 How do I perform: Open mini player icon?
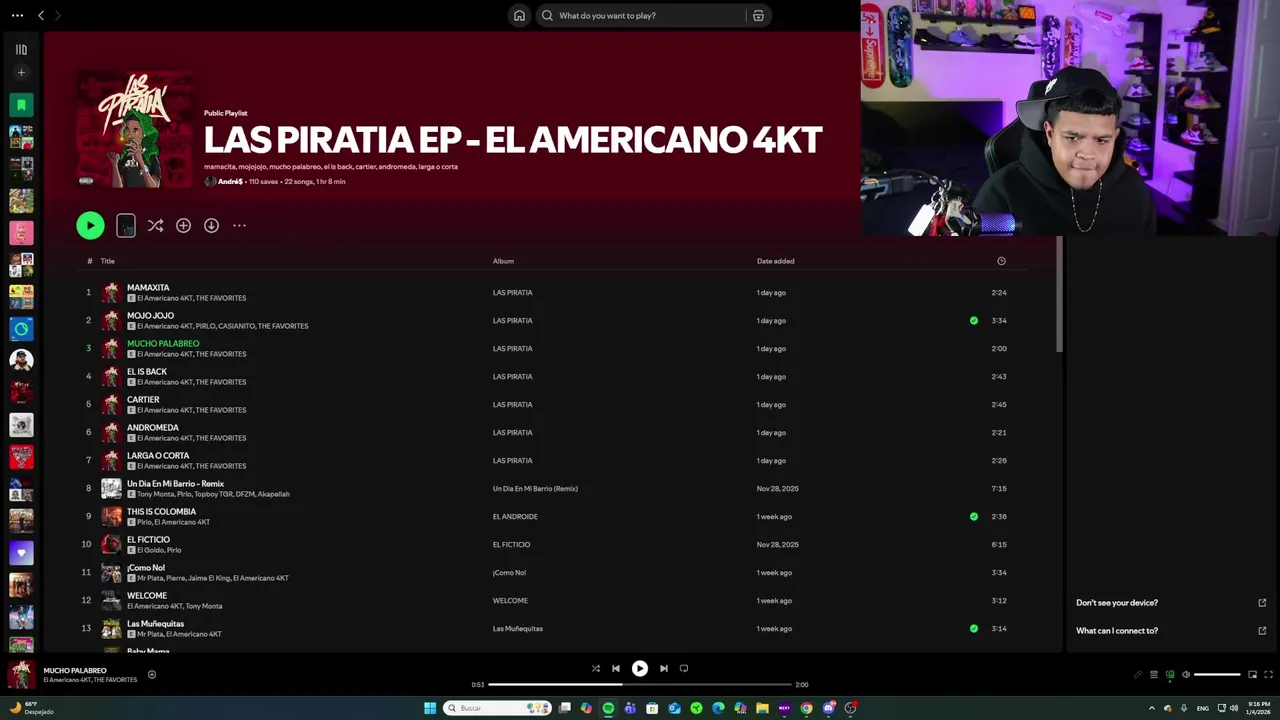pos(1252,675)
